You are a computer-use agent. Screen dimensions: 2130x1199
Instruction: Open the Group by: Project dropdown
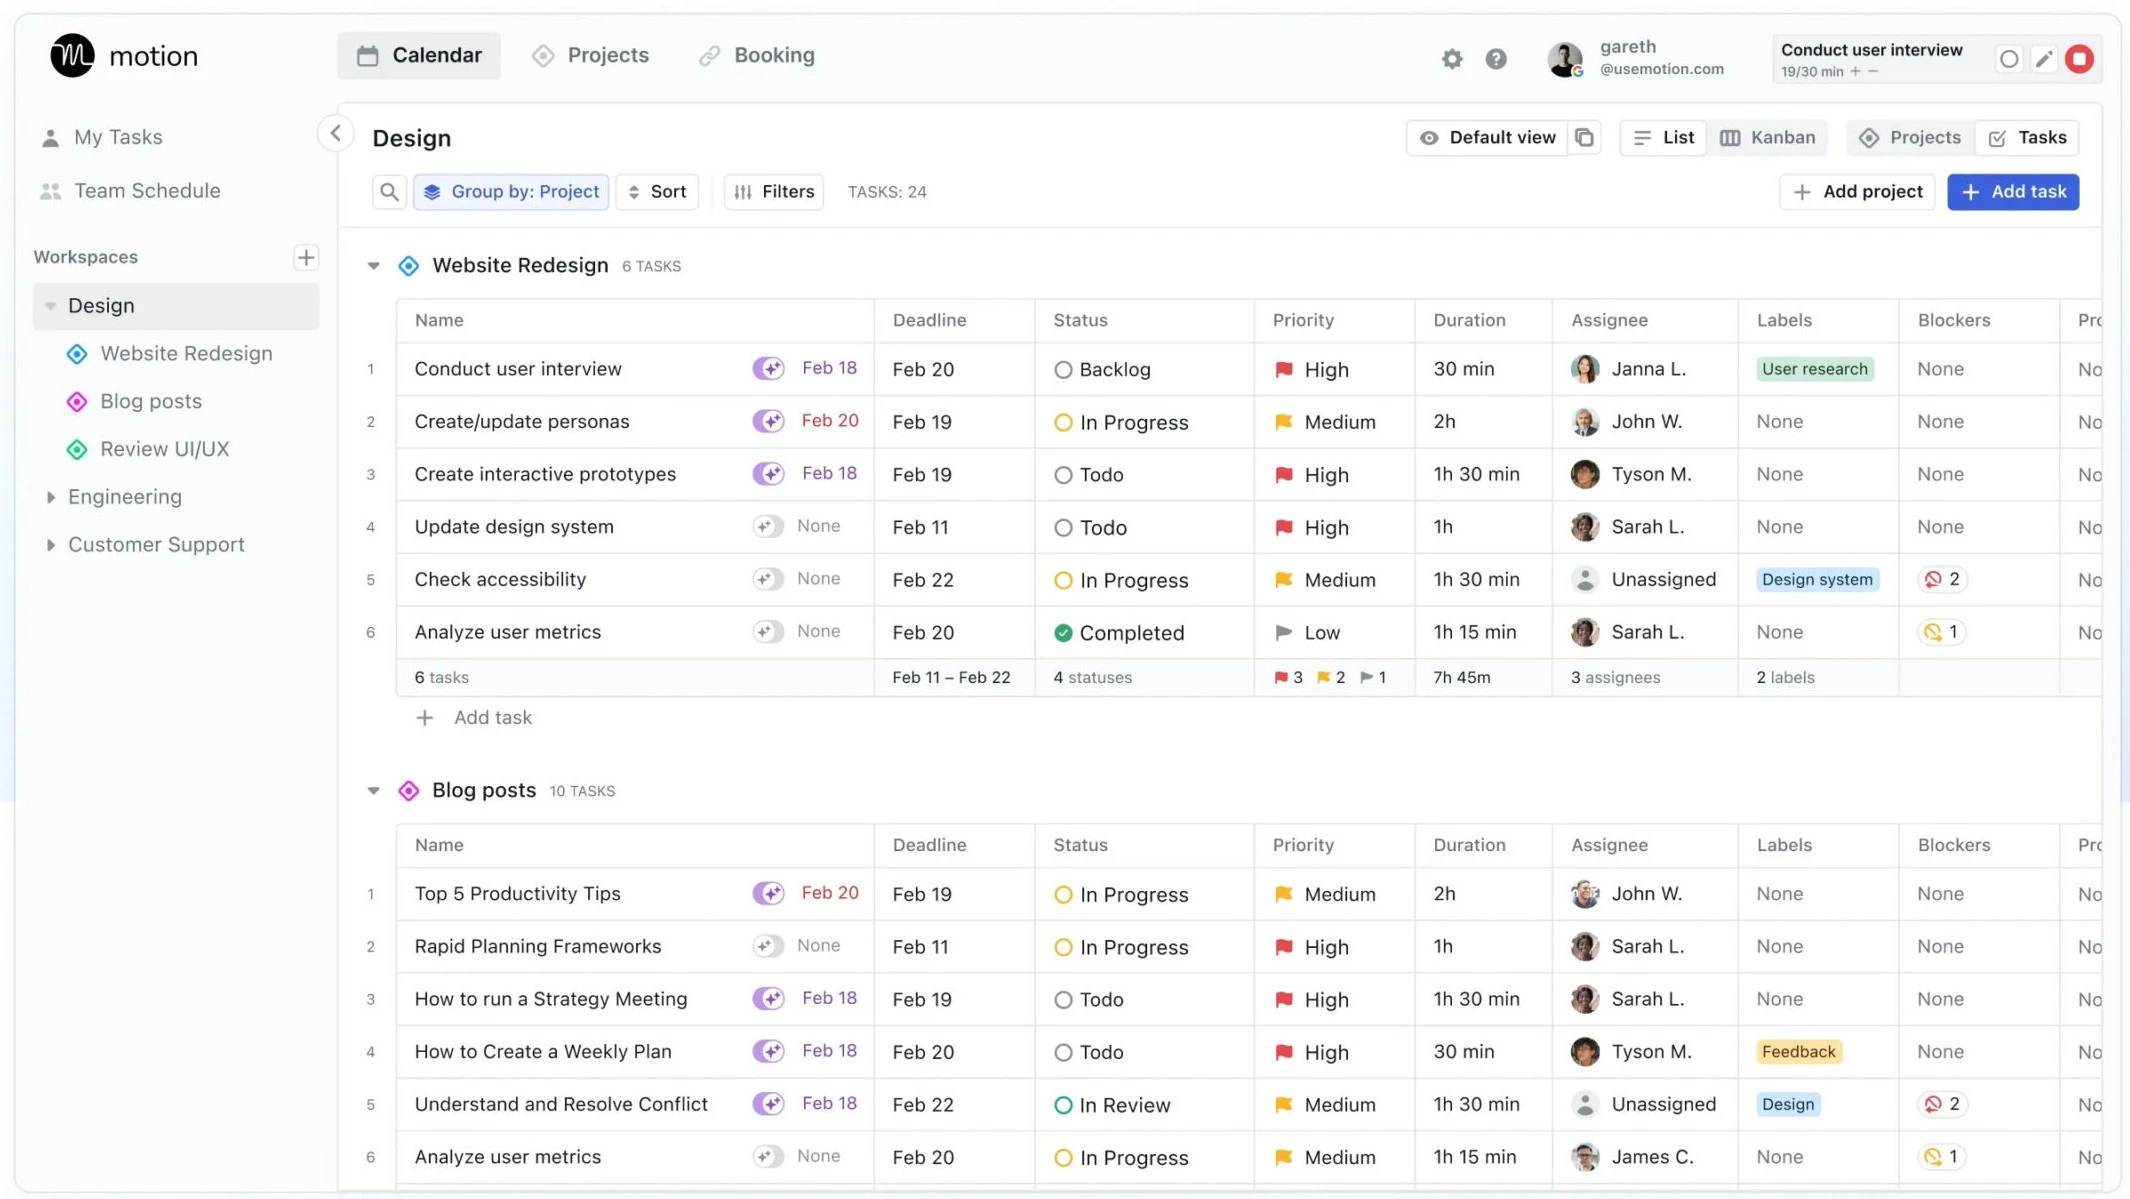click(x=511, y=191)
